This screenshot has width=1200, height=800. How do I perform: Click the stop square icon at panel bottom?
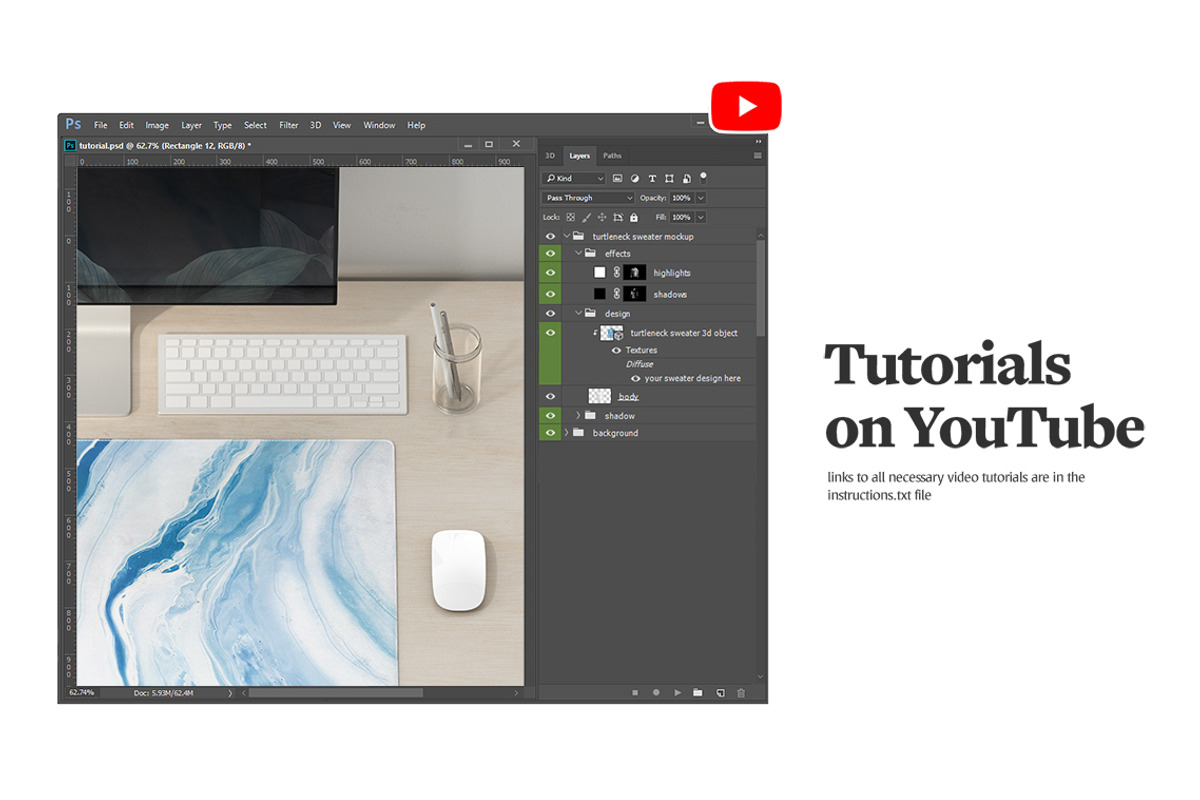[635, 692]
